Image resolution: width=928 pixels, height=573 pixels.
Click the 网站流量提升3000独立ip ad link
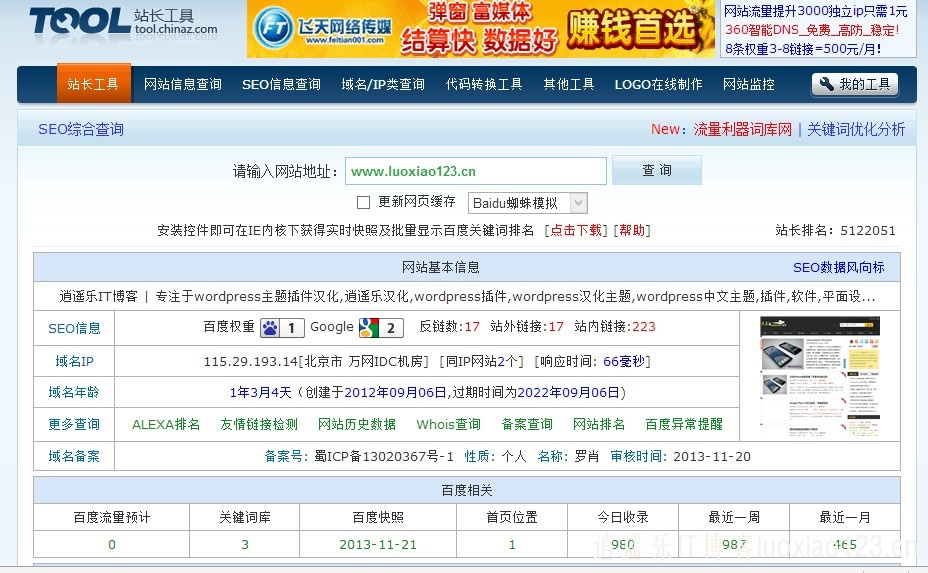tap(815, 11)
